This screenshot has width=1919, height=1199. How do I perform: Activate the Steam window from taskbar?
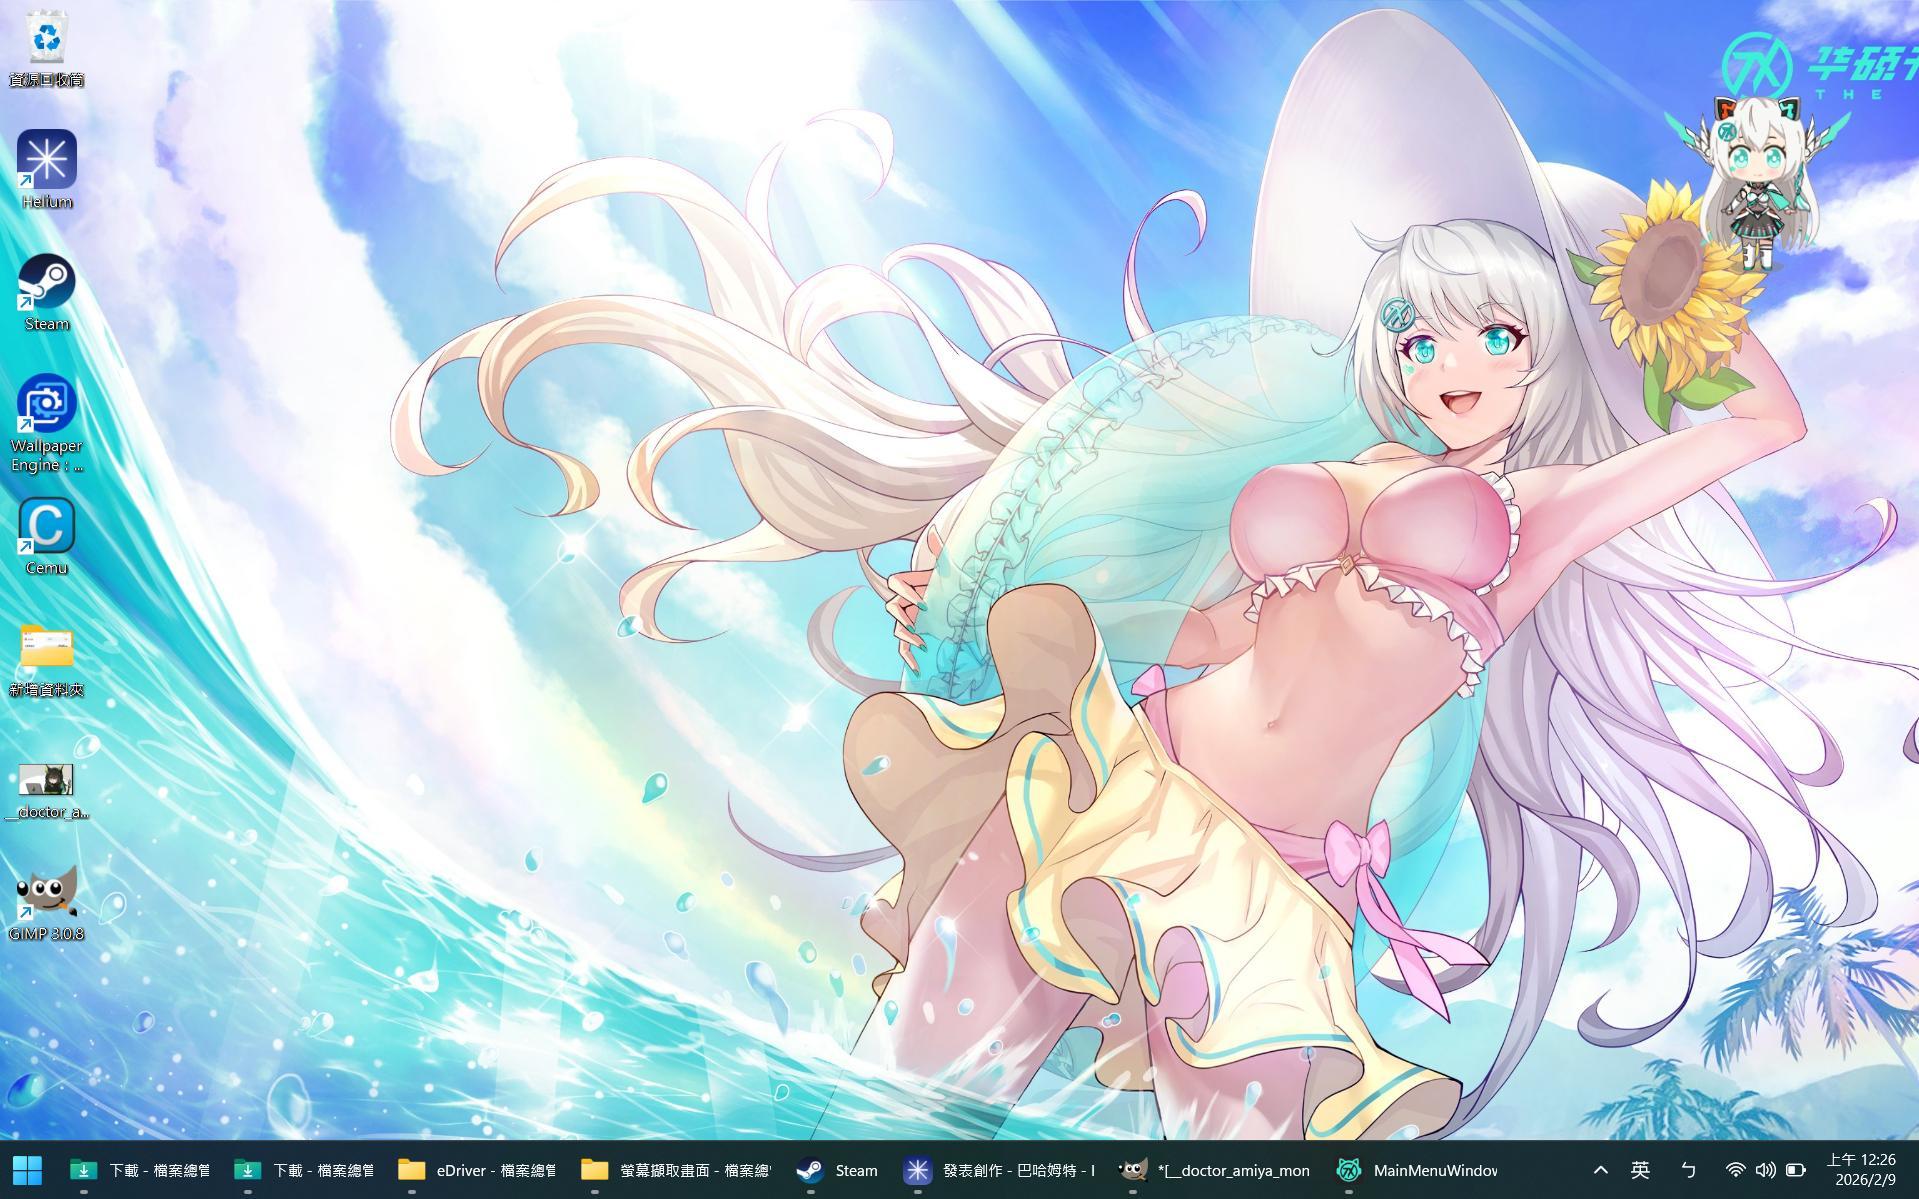[837, 1170]
